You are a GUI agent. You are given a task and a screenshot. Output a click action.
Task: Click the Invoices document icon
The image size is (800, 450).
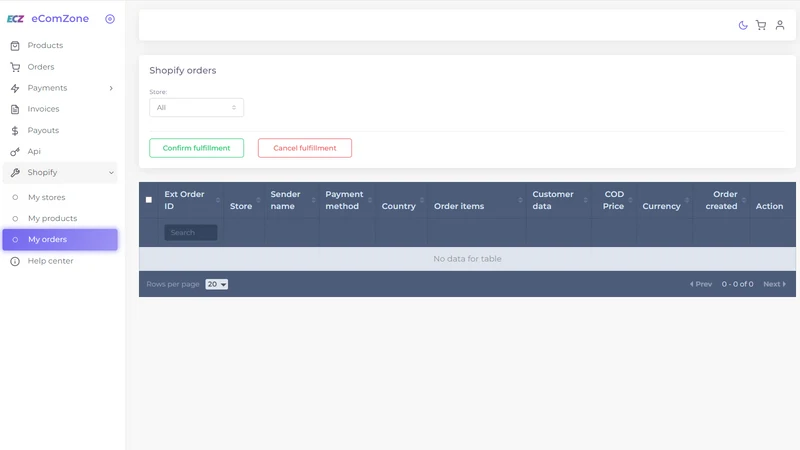pos(15,109)
